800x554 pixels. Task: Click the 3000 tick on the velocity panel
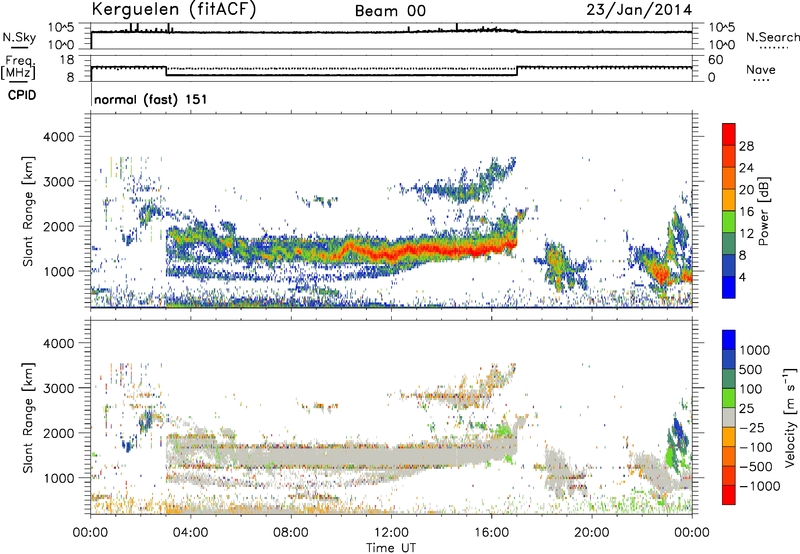58,388
